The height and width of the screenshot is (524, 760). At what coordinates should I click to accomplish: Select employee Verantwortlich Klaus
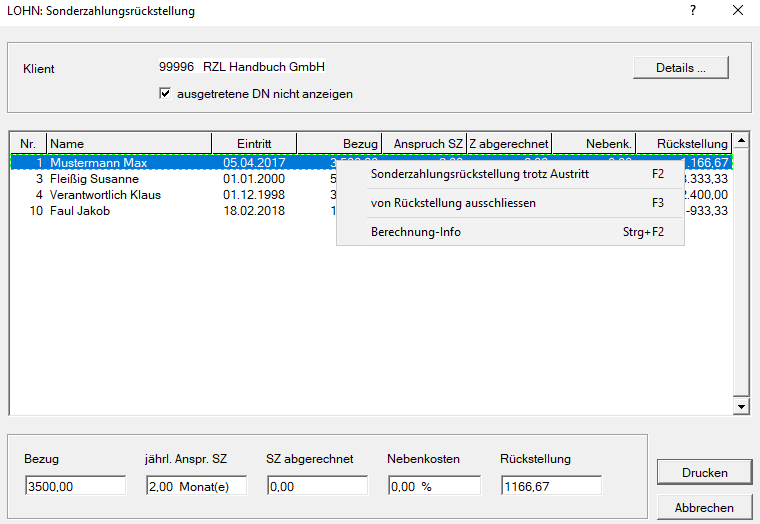tap(105, 195)
